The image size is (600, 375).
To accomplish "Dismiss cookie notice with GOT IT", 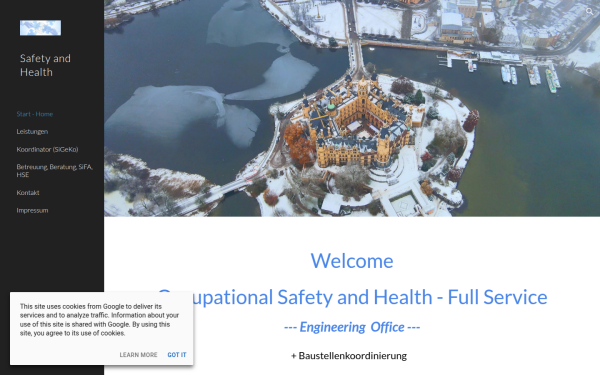I will coord(177,355).
